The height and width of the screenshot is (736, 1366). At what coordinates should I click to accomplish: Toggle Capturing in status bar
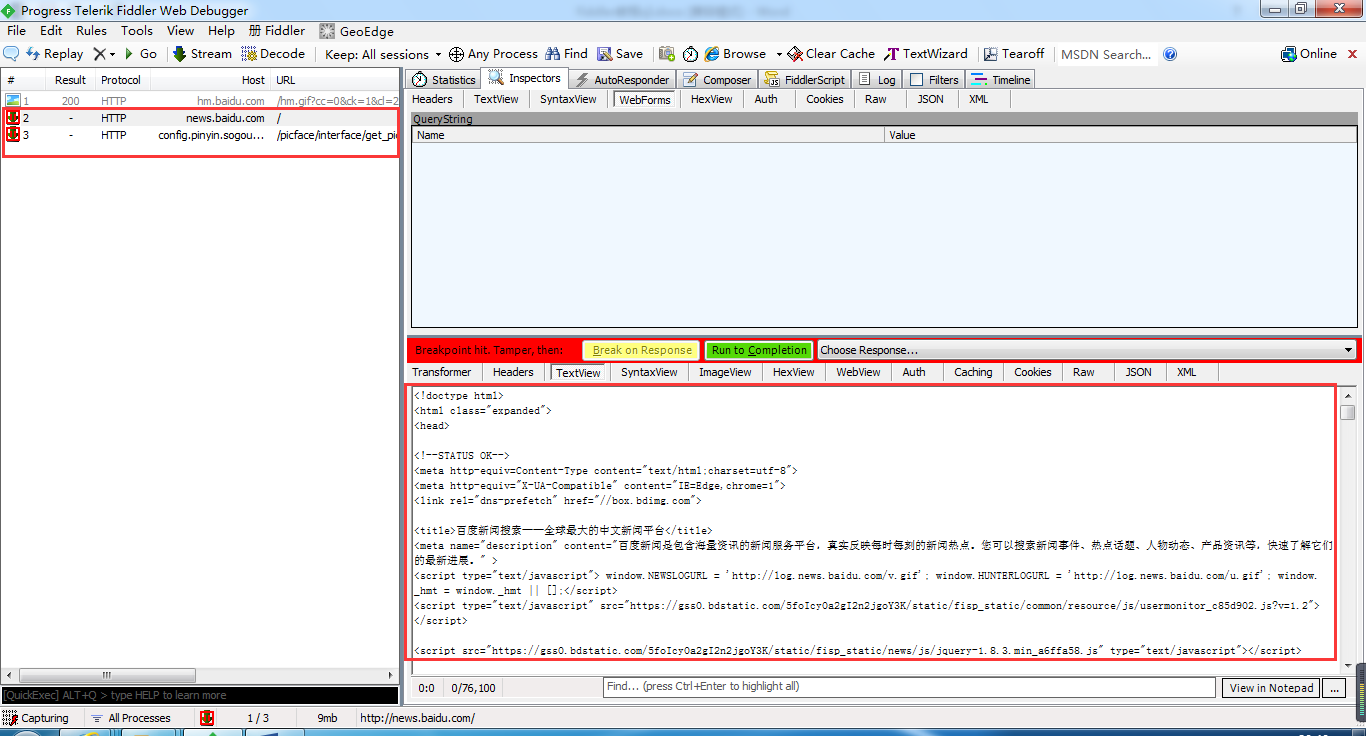37,718
